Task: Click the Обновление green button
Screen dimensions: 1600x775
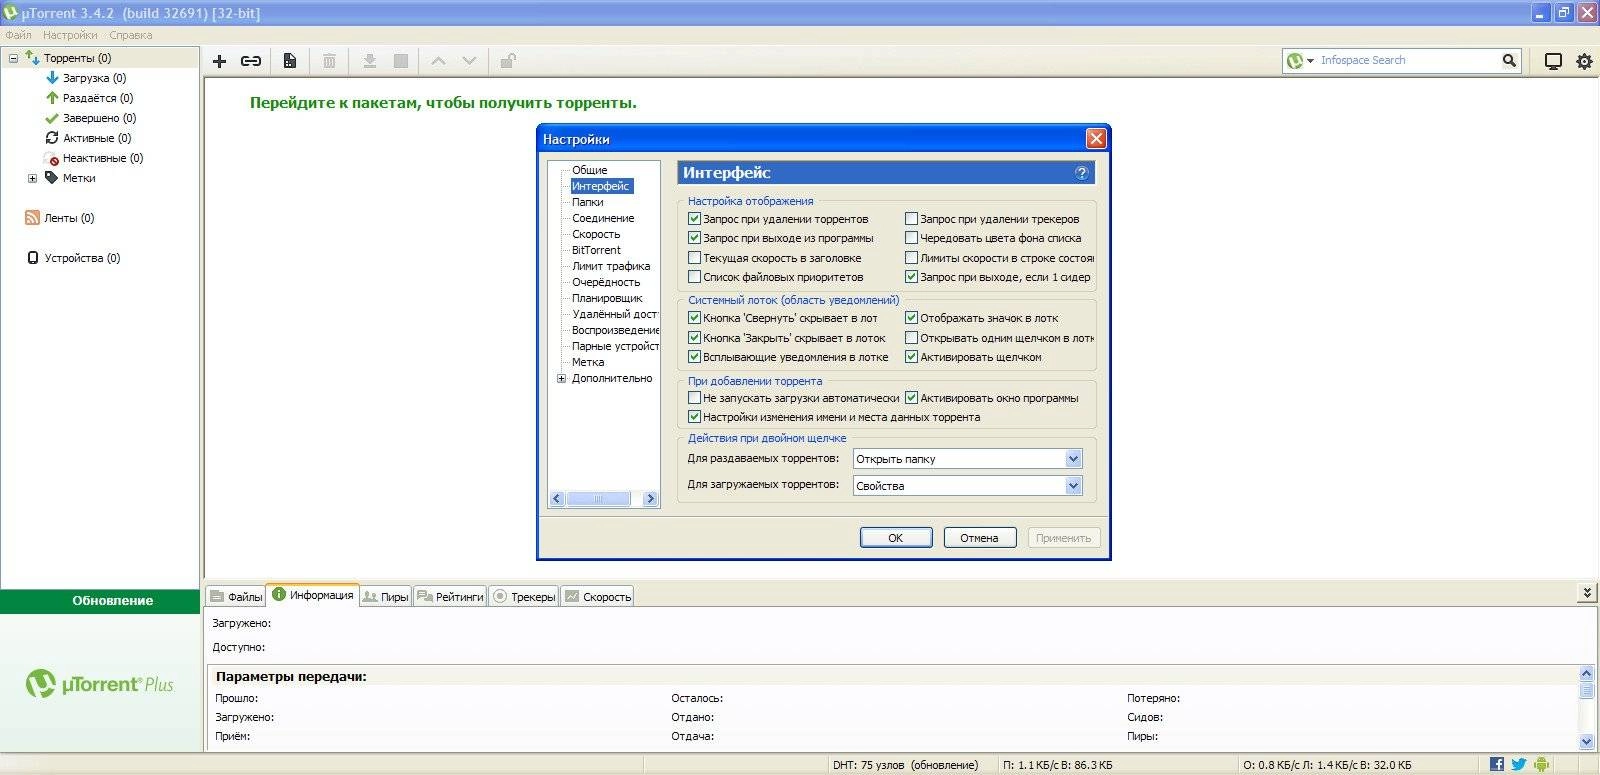Action: click(x=100, y=601)
